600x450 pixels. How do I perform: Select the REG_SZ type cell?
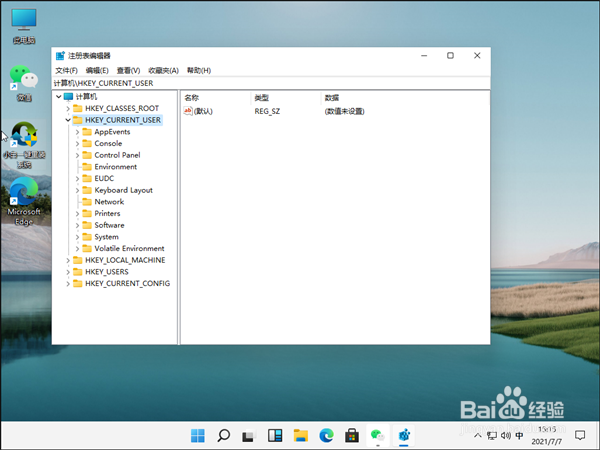tap(267, 111)
